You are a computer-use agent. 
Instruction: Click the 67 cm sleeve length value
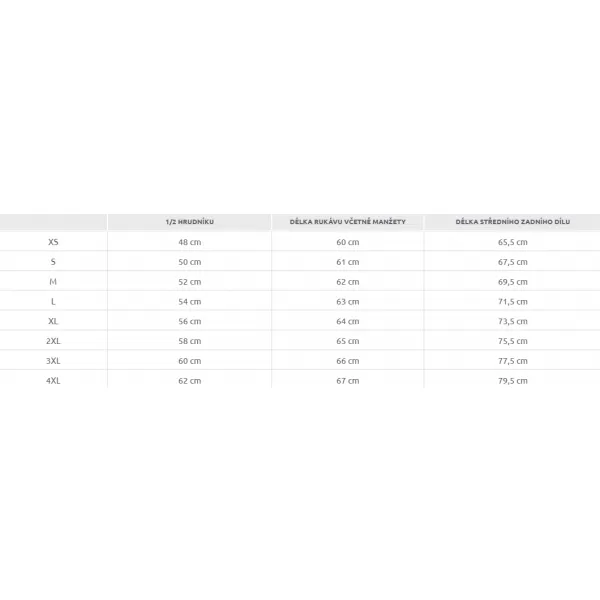[348, 381]
